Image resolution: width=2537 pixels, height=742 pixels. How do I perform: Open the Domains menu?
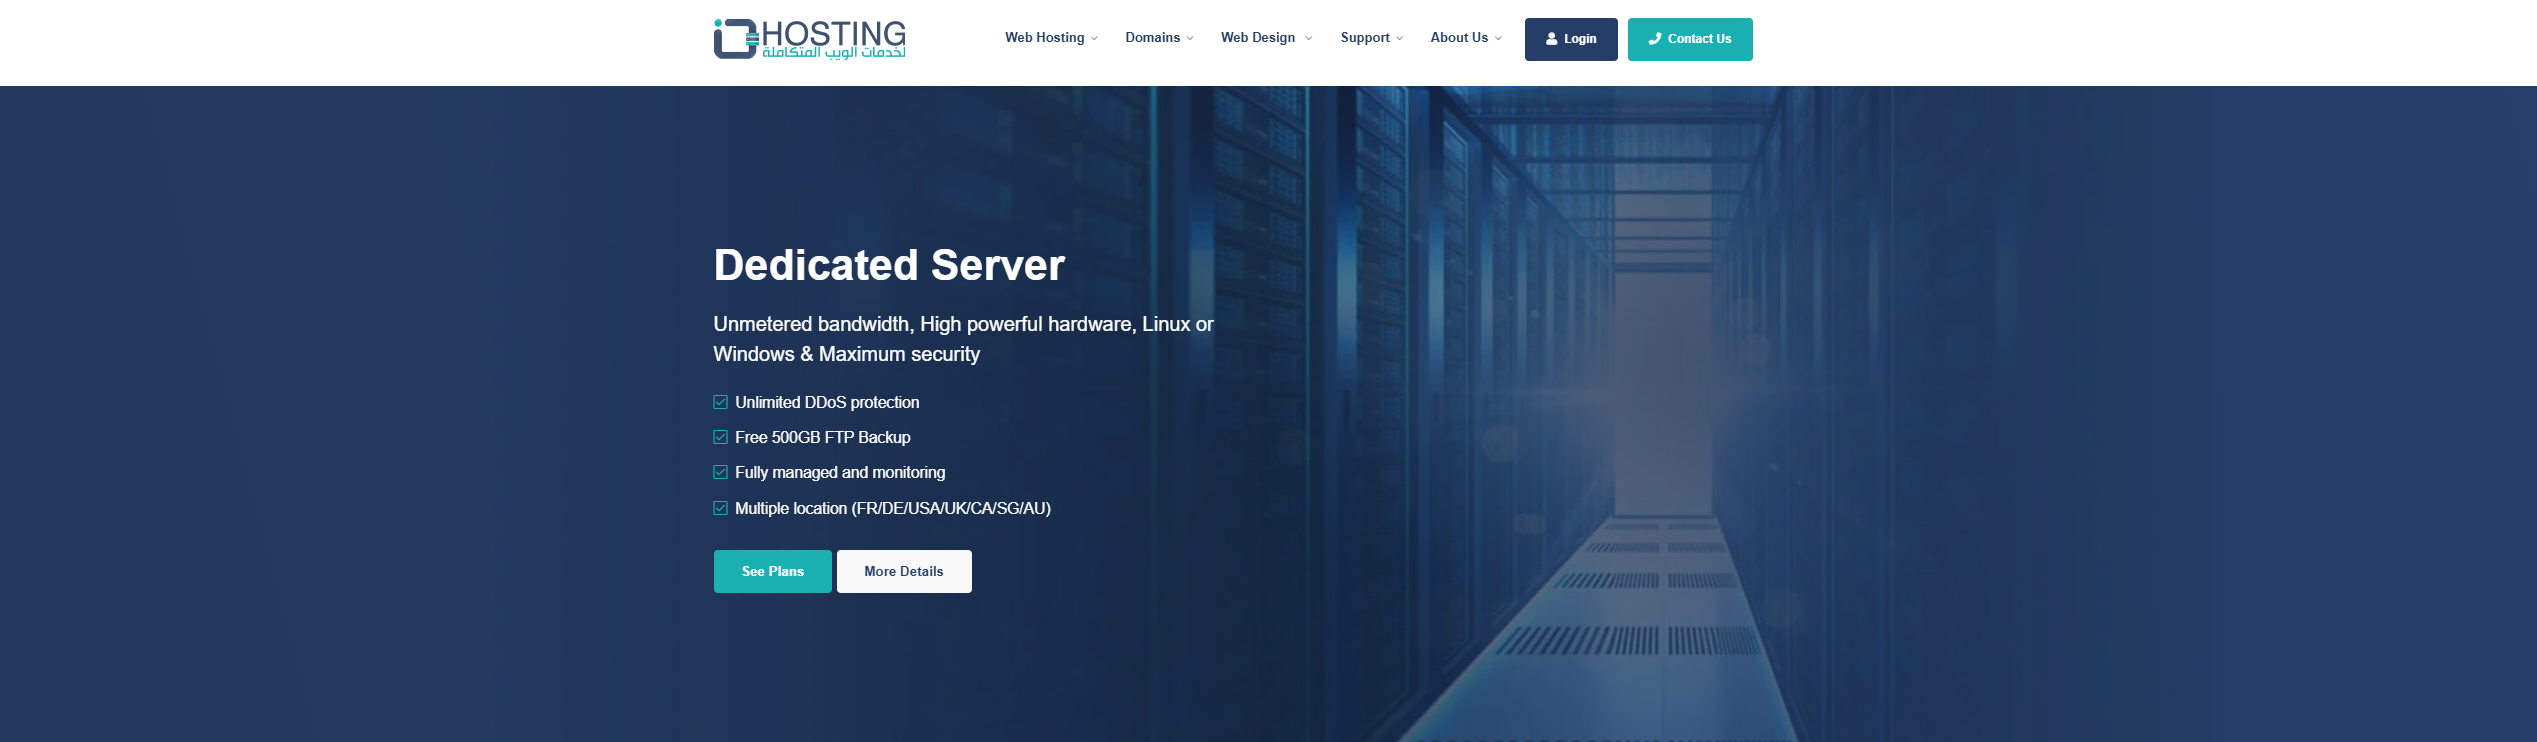click(x=1153, y=37)
